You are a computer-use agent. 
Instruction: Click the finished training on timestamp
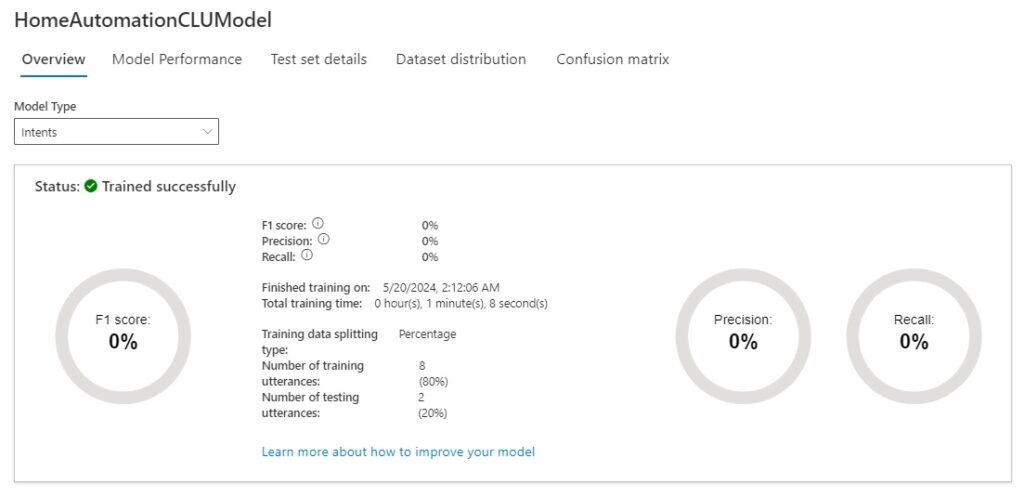441,287
